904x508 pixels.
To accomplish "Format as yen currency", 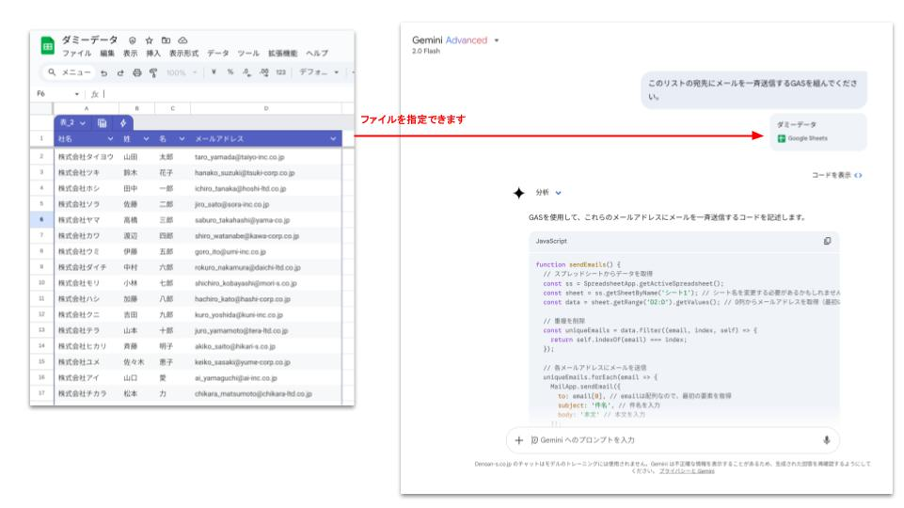I will [x=214, y=72].
